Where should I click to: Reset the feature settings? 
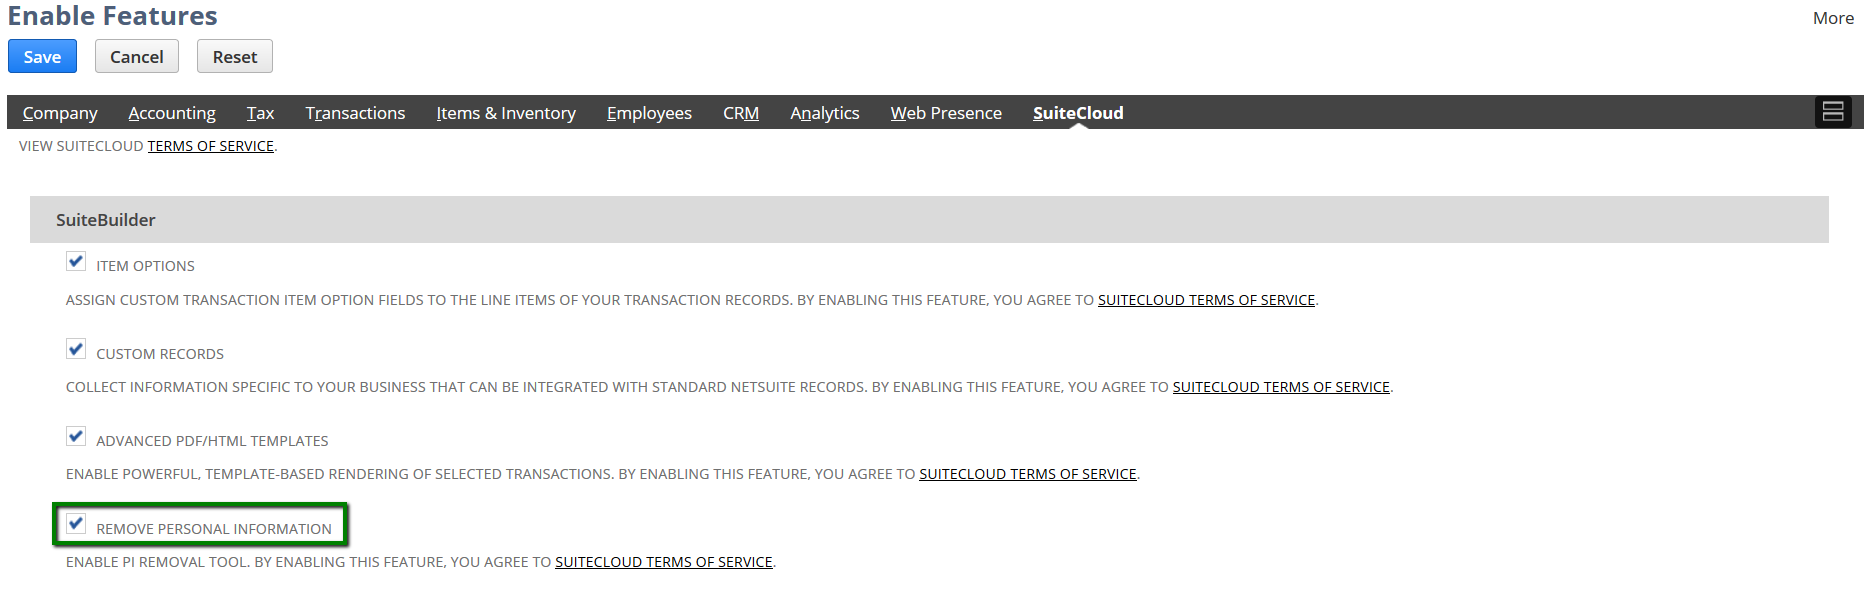pyautogui.click(x=235, y=57)
